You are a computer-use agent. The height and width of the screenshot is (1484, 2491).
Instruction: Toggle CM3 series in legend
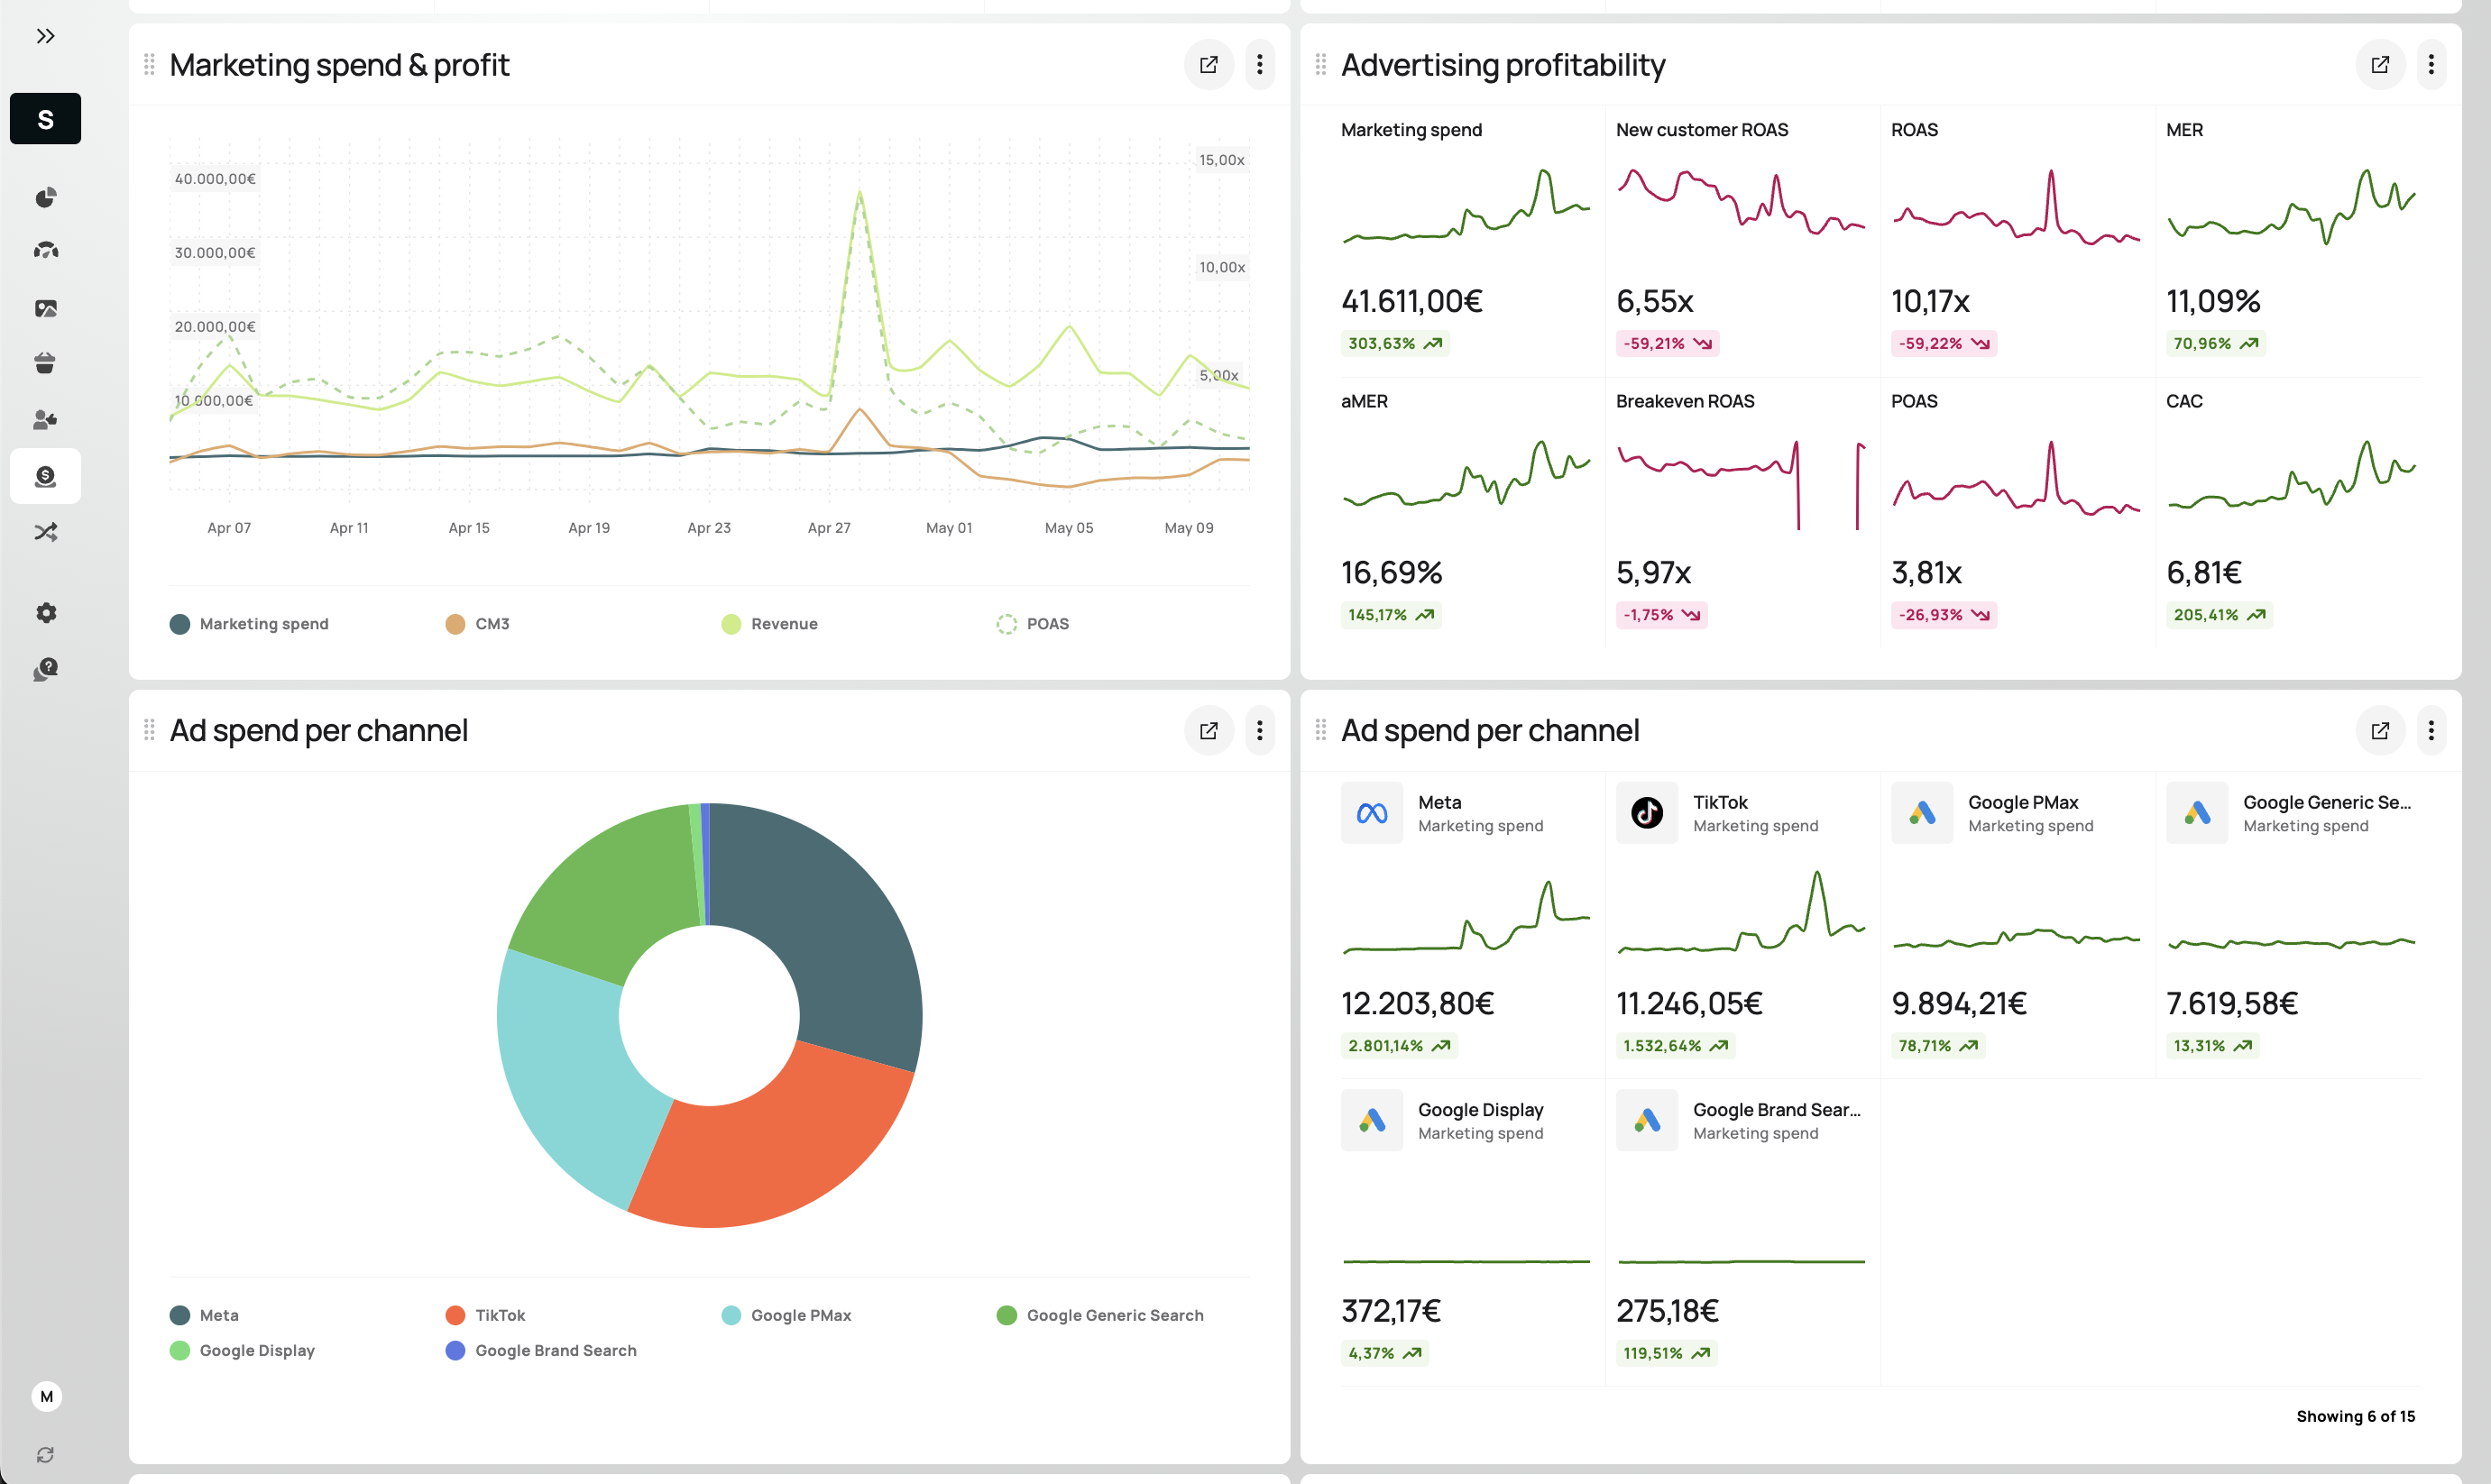477,624
